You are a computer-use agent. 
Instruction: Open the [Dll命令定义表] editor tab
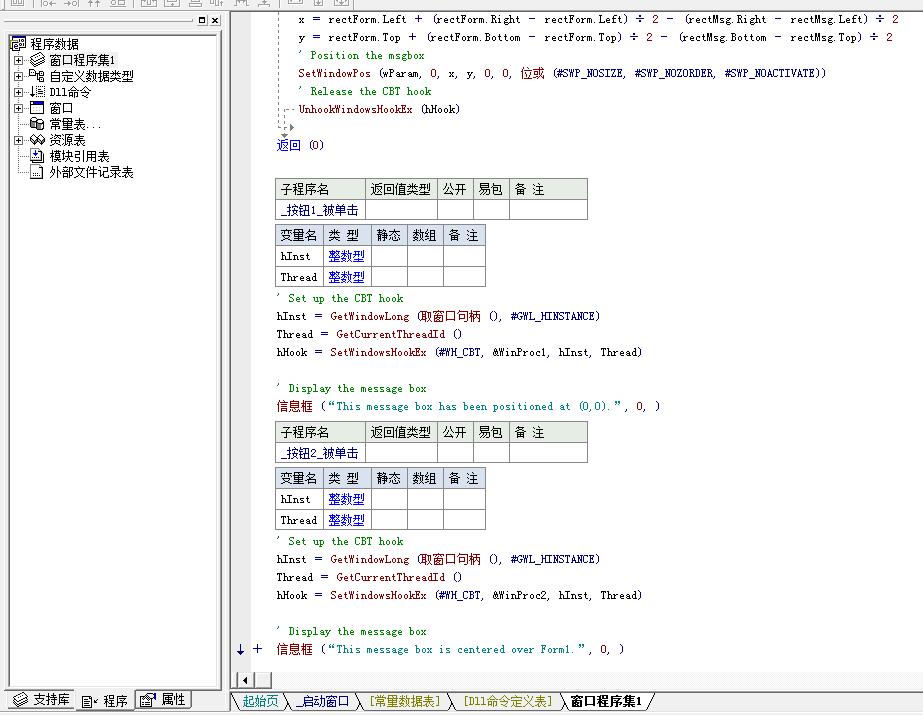pyautogui.click(x=508, y=701)
